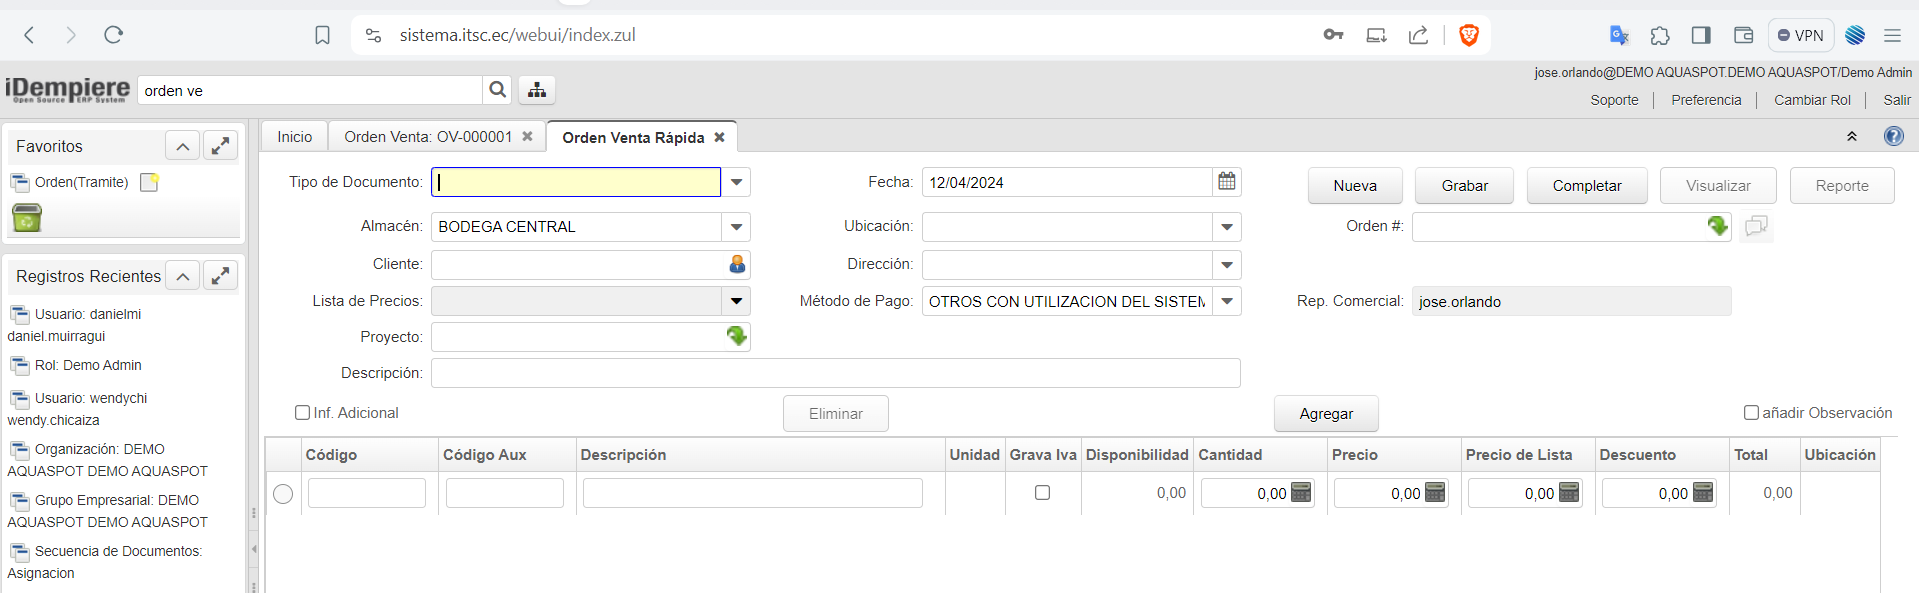Viewport: 1919px width, 593px height.
Task: Enable the Inf. Adicional checkbox
Action: 303,413
